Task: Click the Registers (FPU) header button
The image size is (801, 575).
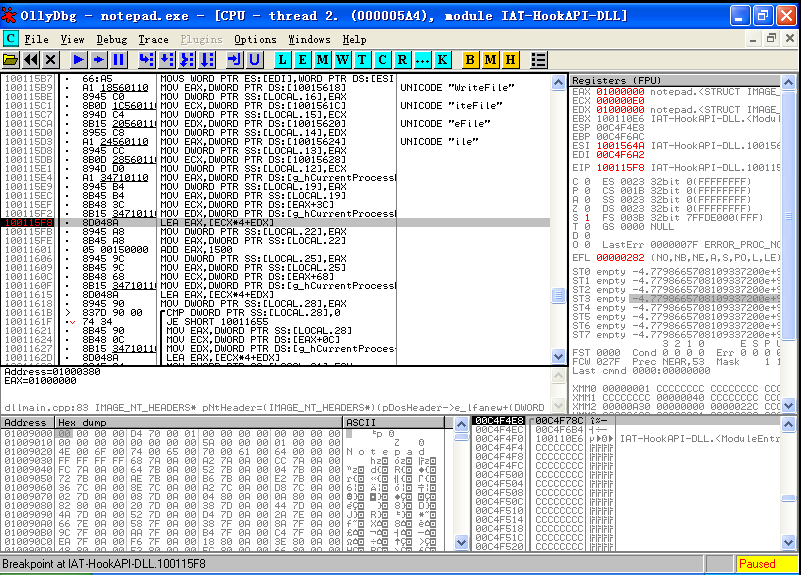Action: pyautogui.click(x=675, y=80)
